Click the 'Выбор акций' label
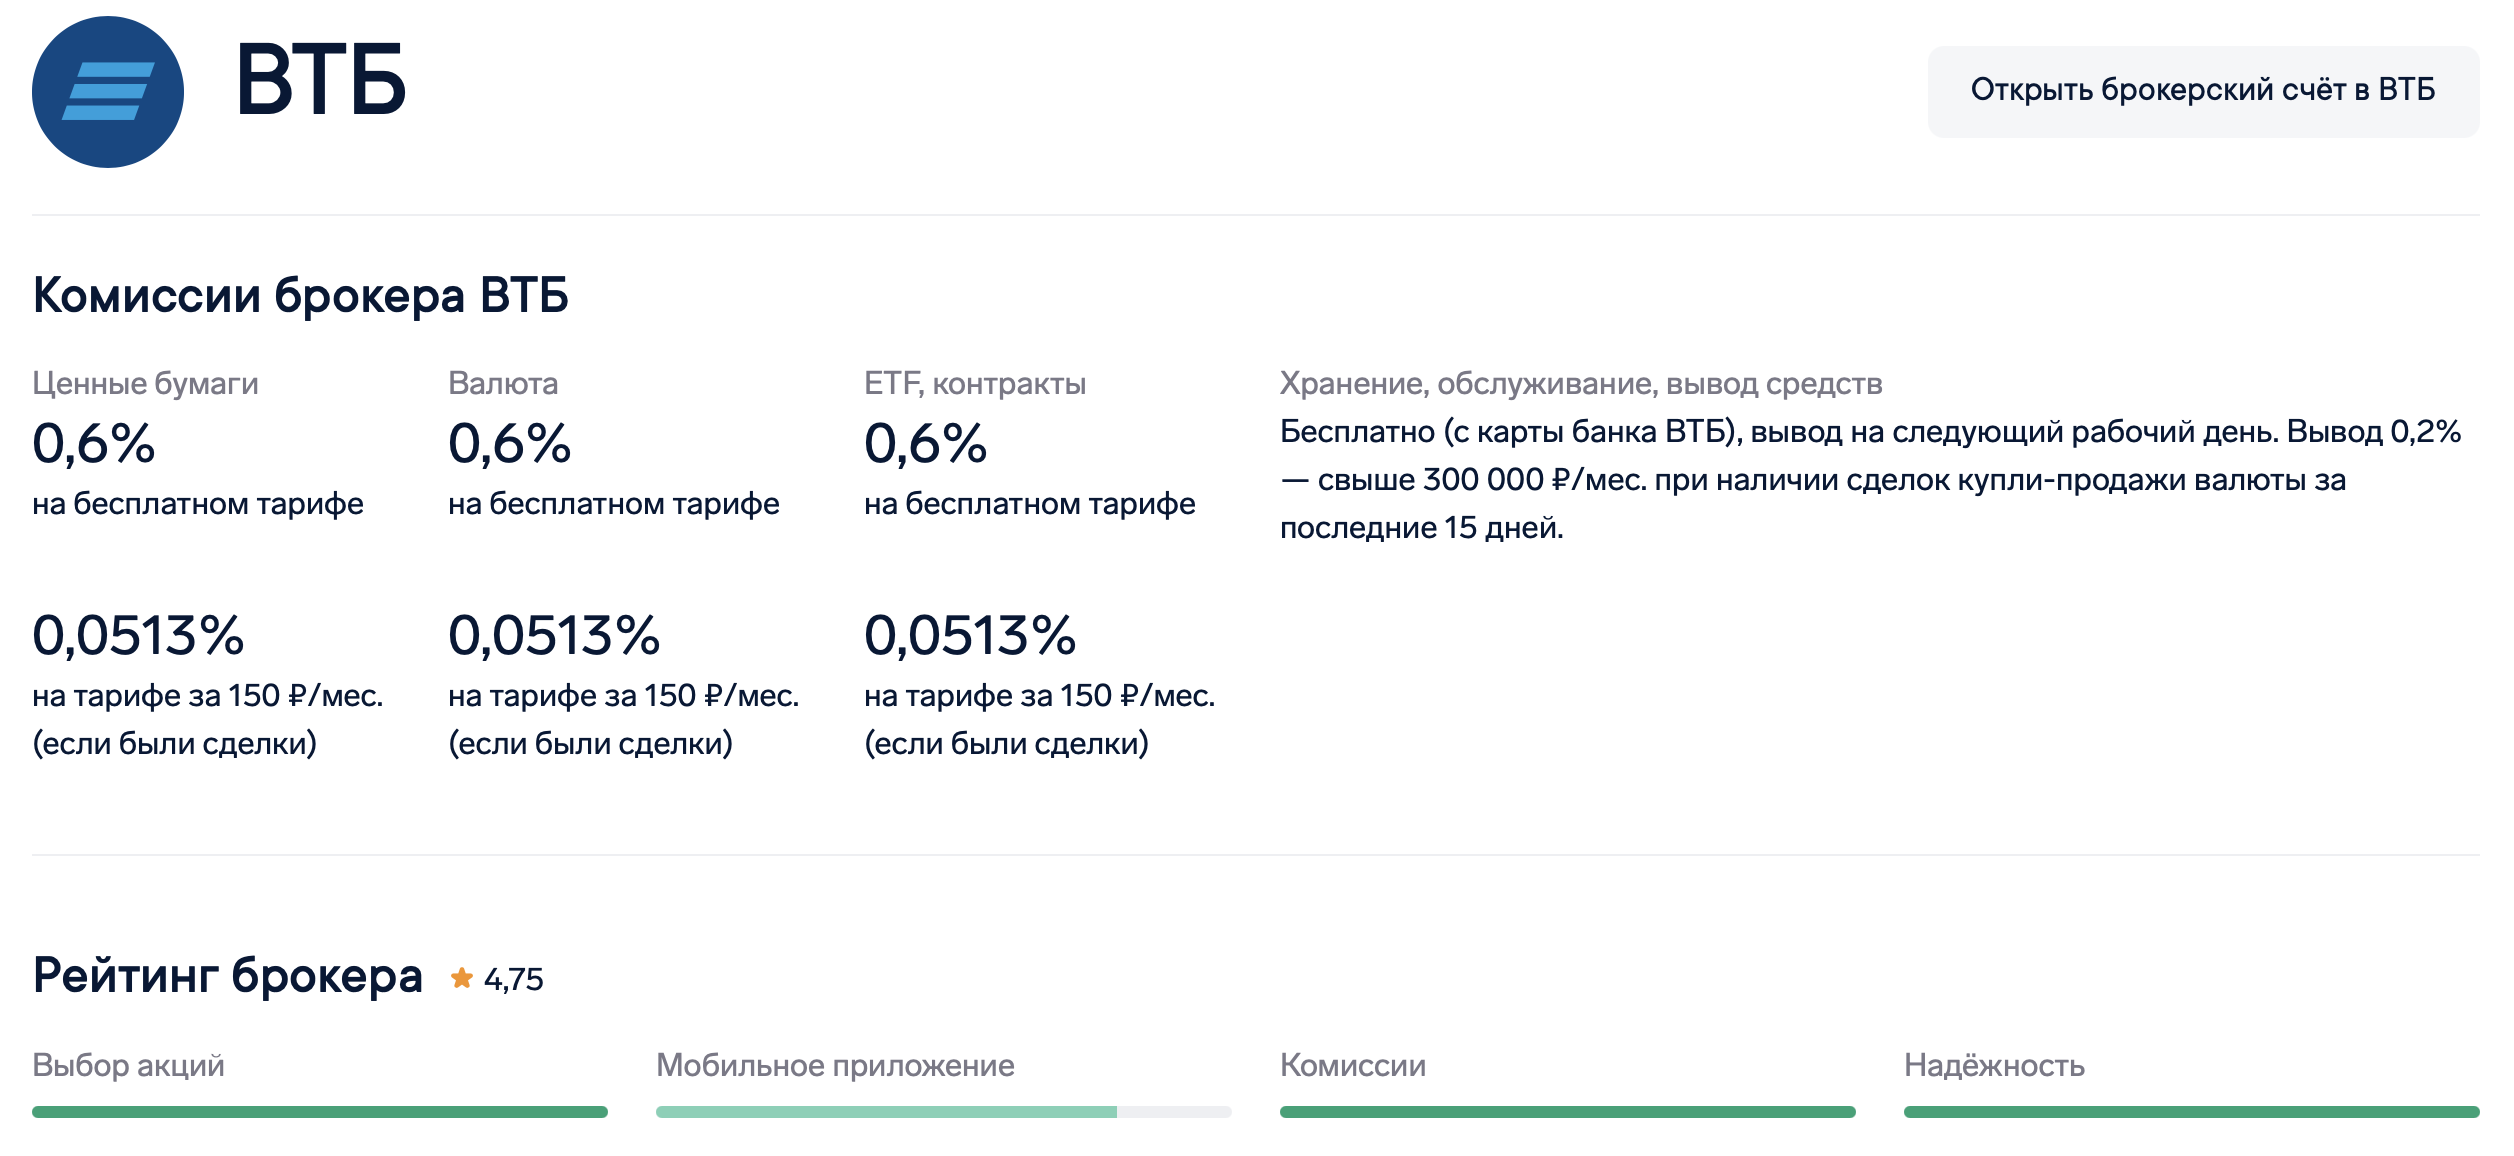The height and width of the screenshot is (1156, 2514). tap(128, 1065)
